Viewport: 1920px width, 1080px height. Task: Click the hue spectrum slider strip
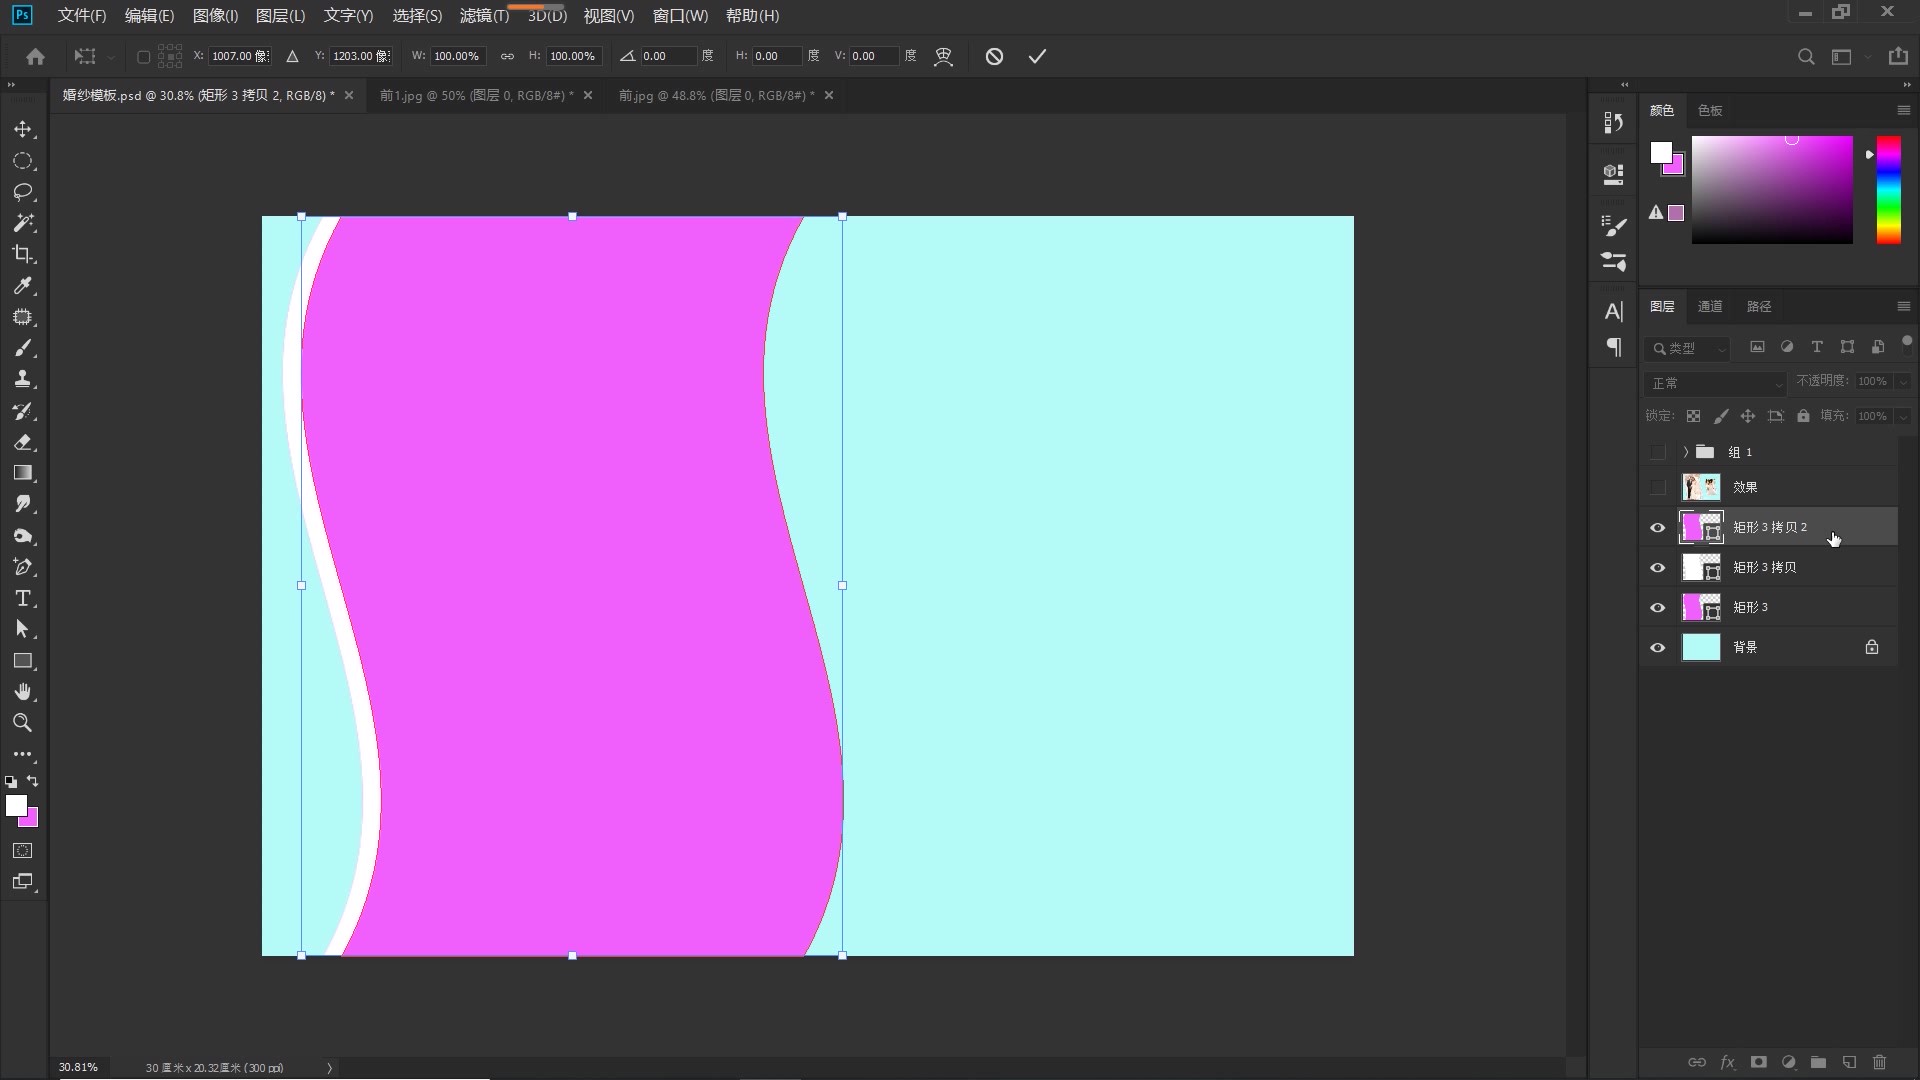(1888, 190)
